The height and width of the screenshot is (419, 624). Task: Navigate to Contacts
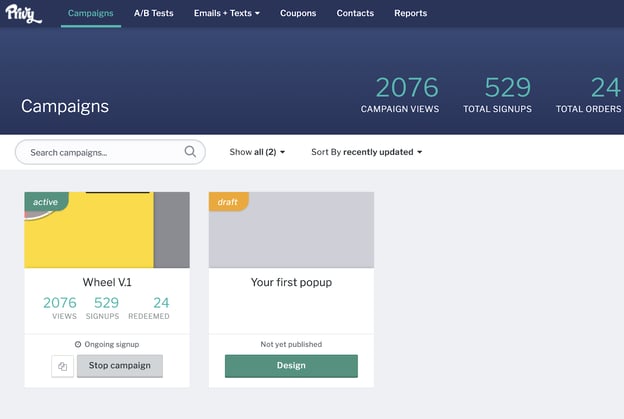pyautogui.click(x=355, y=13)
